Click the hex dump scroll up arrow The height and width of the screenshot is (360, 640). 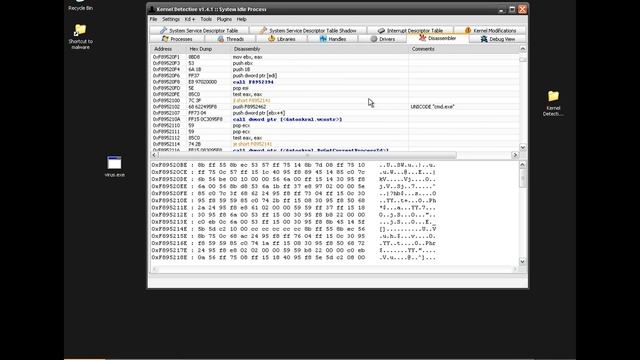pyautogui.click(x=522, y=164)
